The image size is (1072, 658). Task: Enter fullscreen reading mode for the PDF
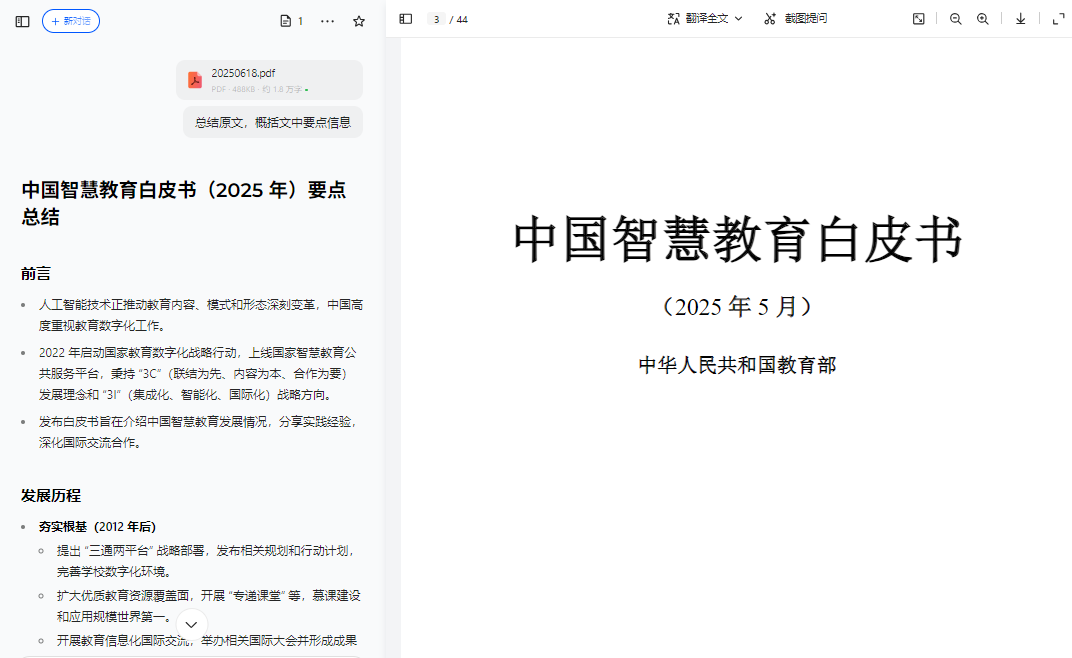pyautogui.click(x=1058, y=18)
